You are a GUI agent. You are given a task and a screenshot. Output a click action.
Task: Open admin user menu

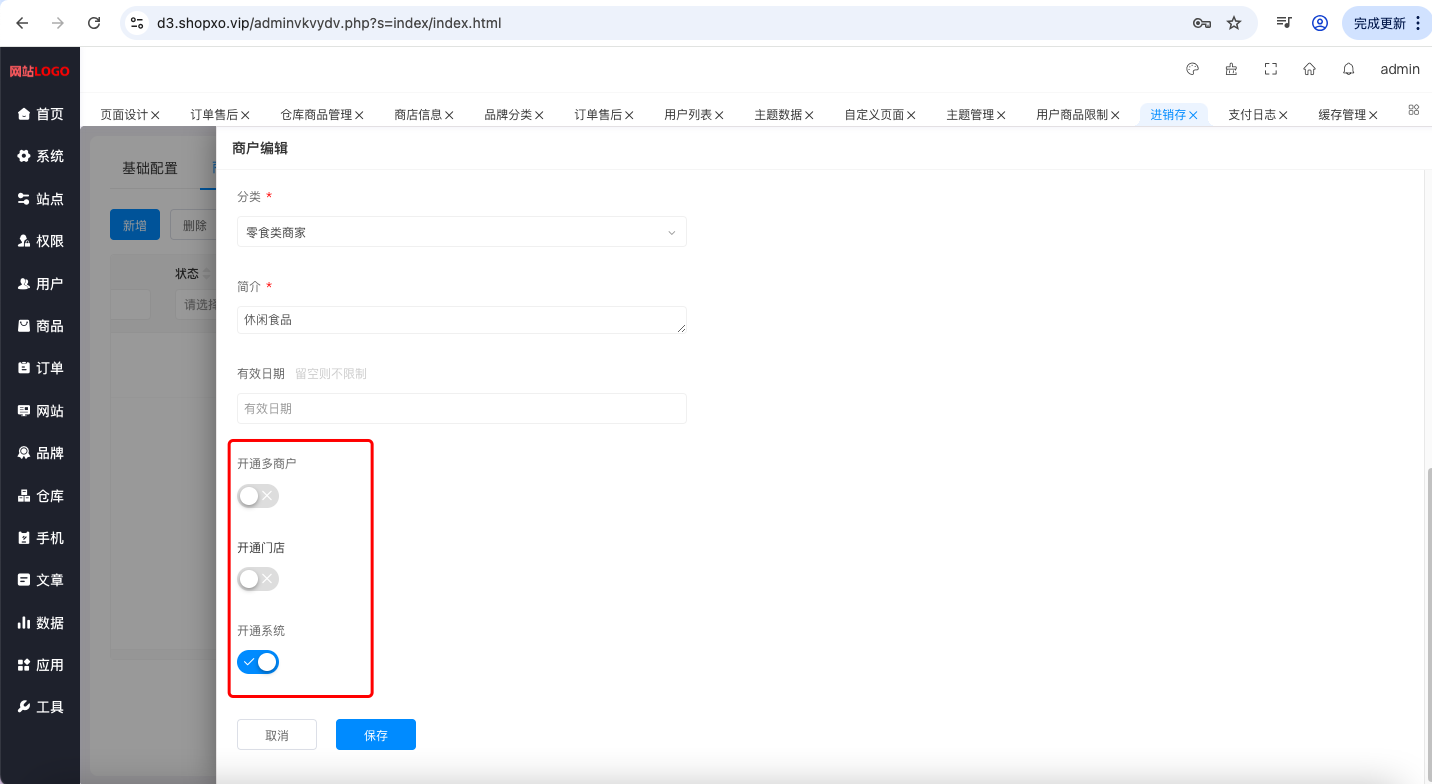click(x=1400, y=69)
